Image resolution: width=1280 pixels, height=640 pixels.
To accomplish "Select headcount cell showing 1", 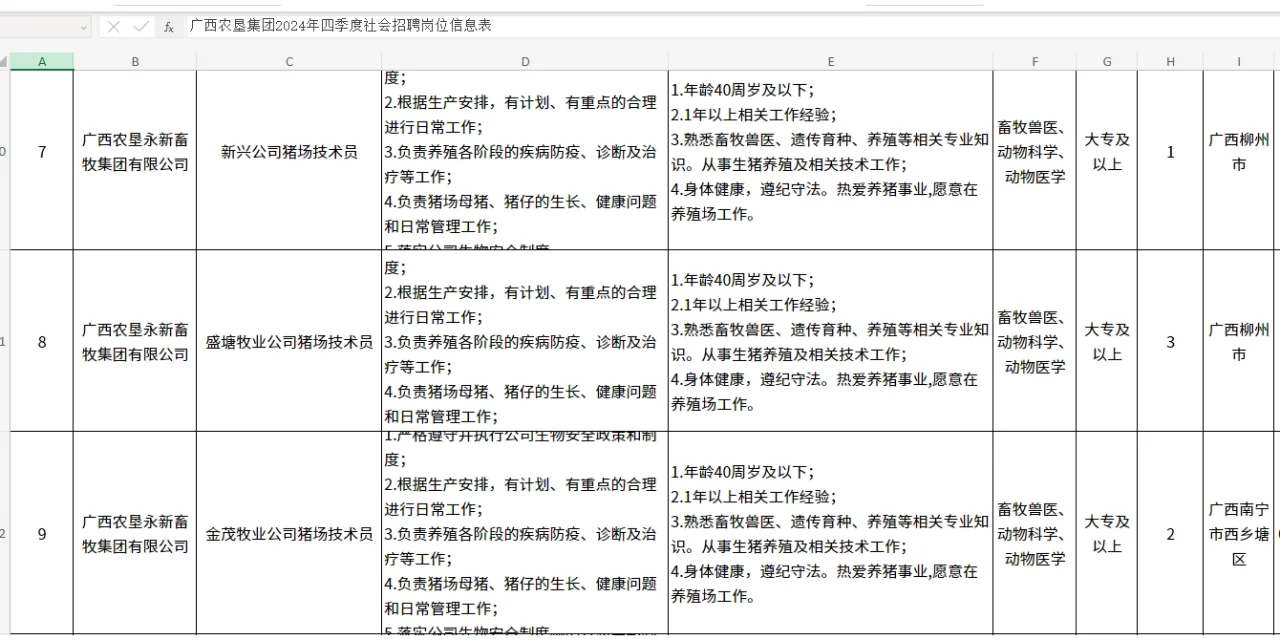I will click(1170, 160).
